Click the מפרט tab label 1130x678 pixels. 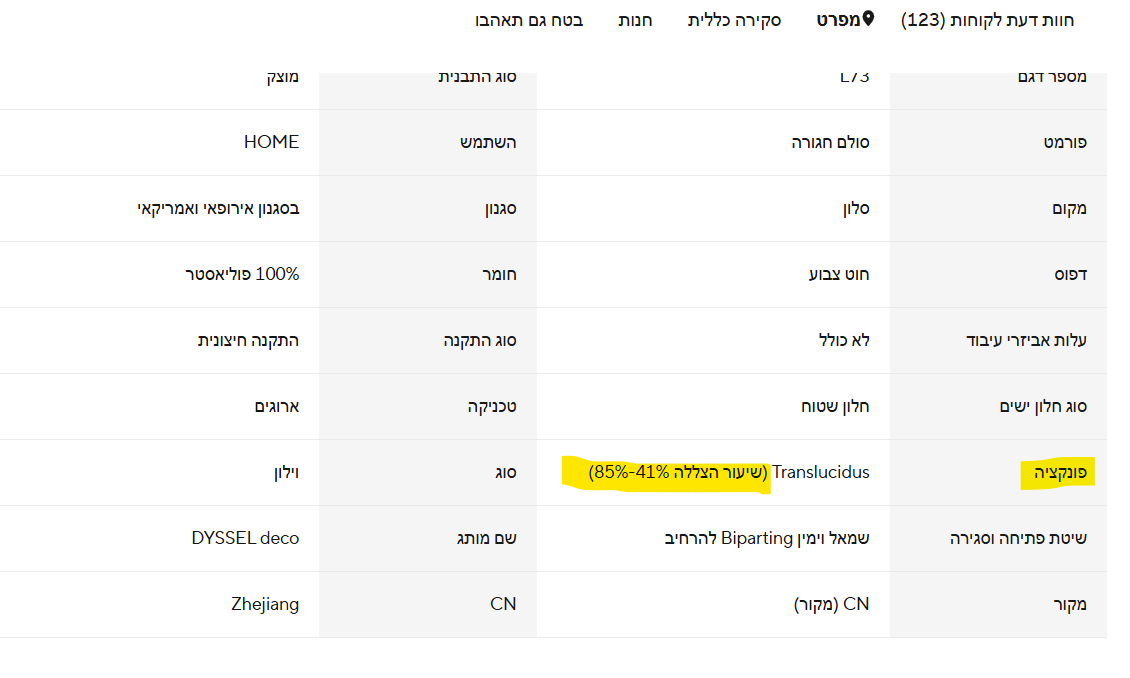pyautogui.click(x=838, y=20)
